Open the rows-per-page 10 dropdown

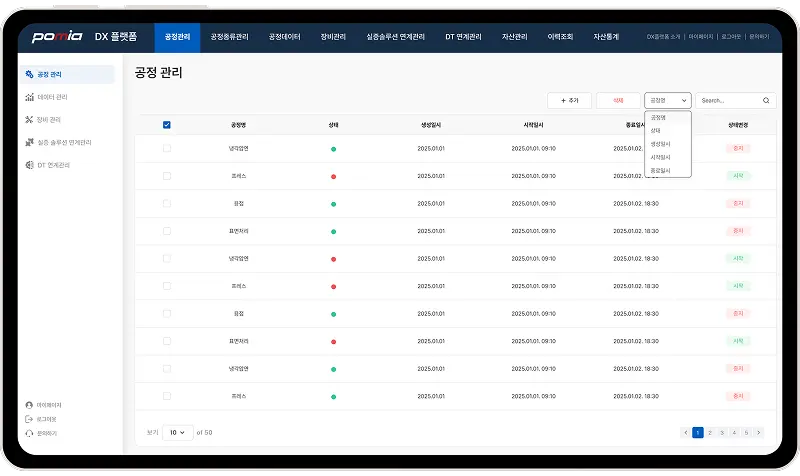click(178, 433)
